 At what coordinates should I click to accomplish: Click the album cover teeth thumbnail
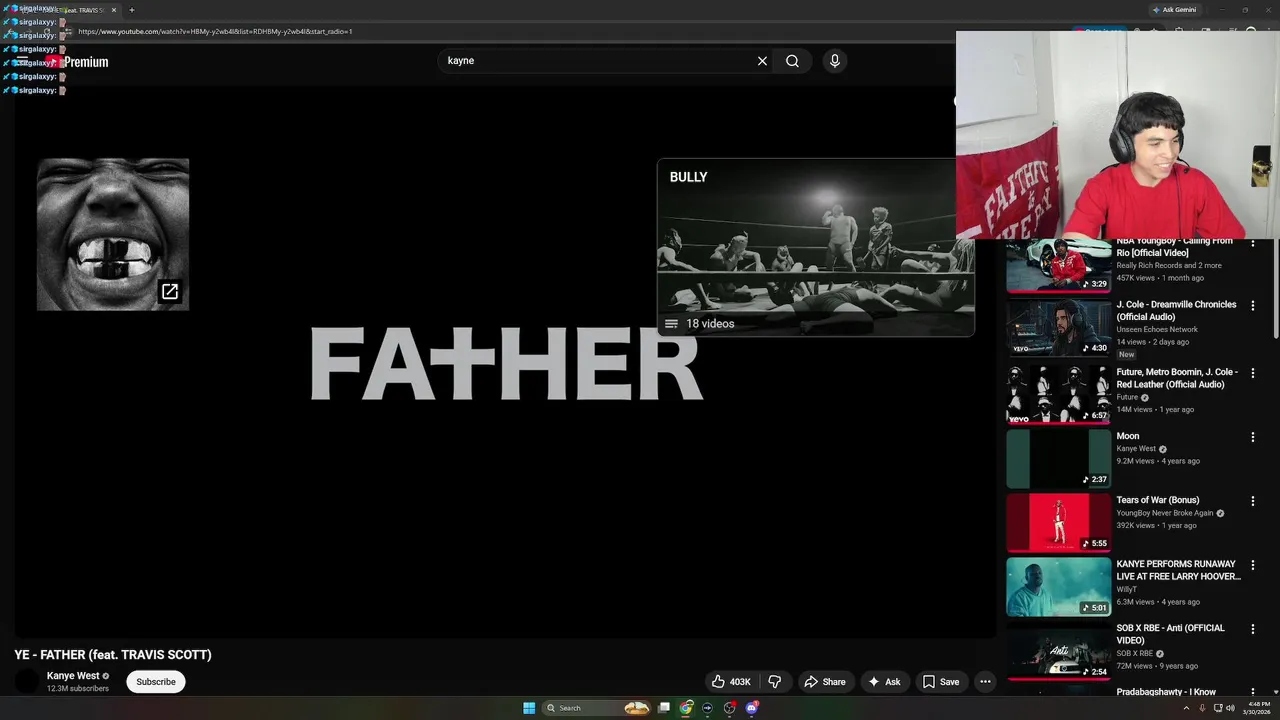coord(113,234)
